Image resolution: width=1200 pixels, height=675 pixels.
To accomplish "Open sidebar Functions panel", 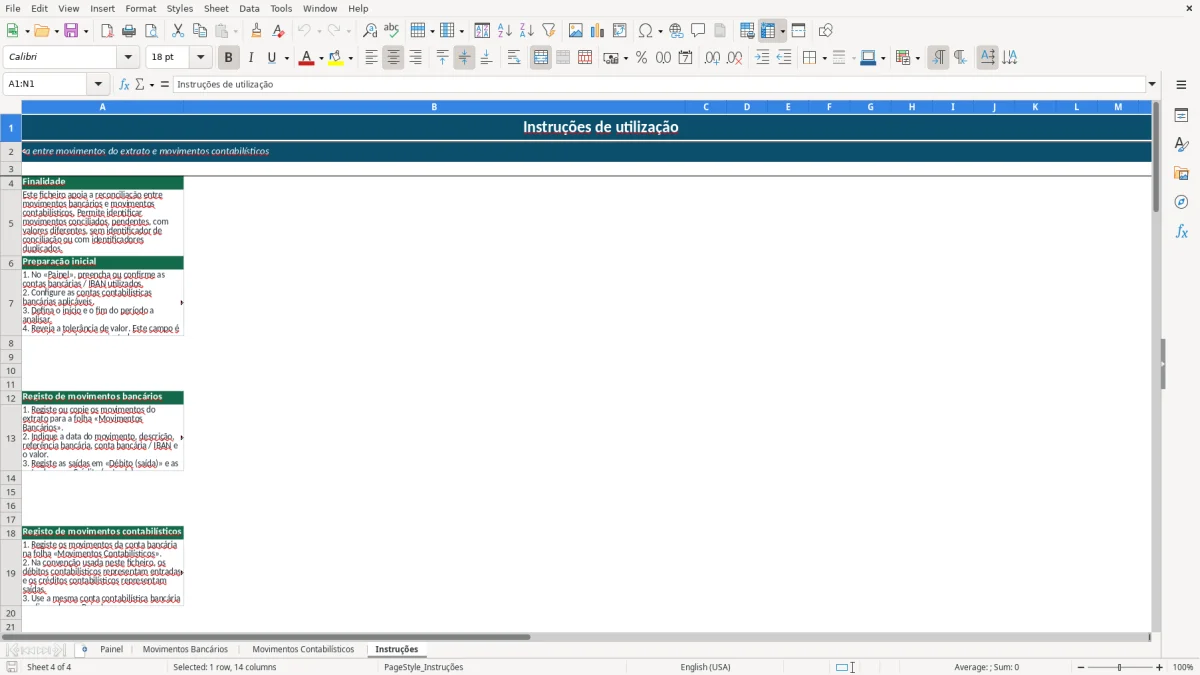I will pyautogui.click(x=1181, y=231).
